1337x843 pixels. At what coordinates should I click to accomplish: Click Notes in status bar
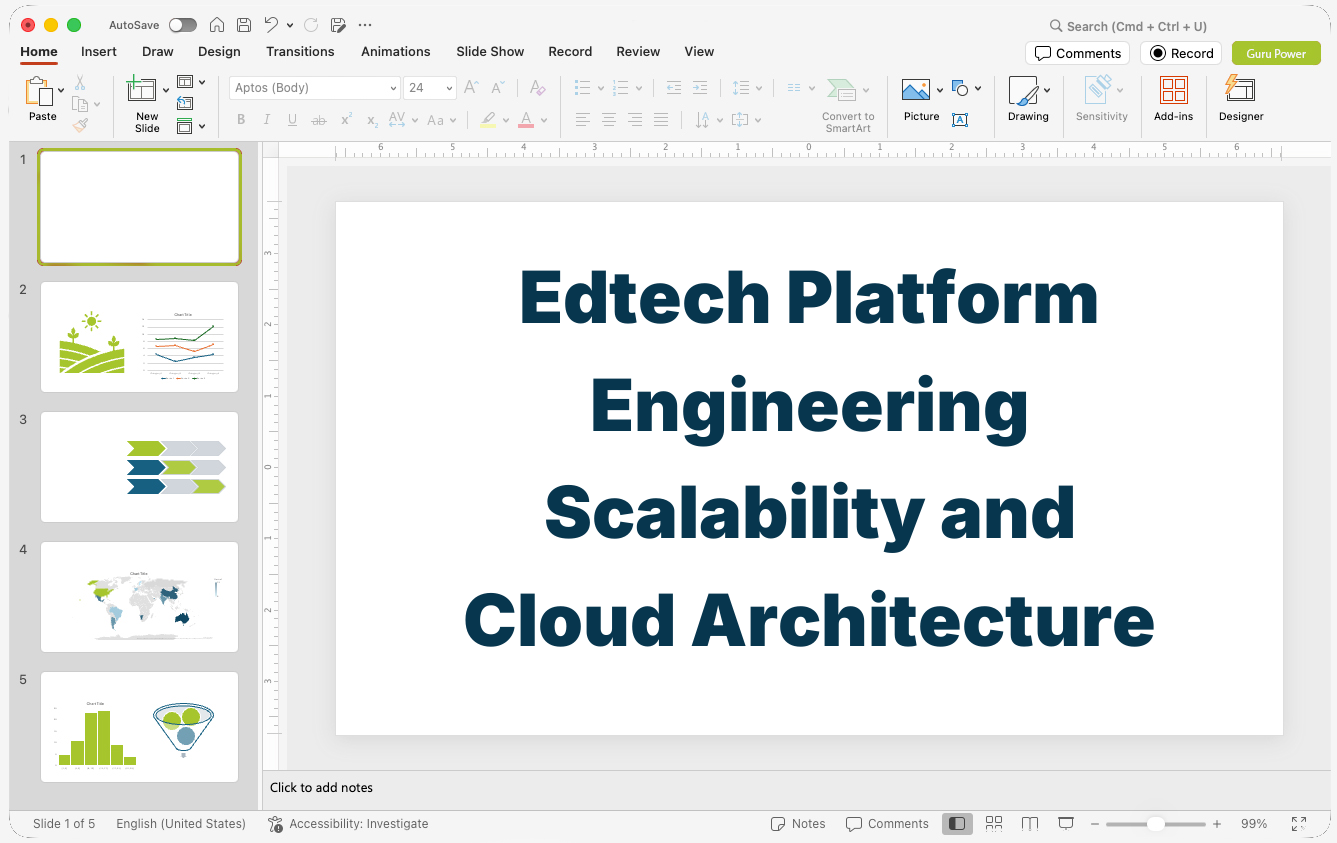pos(798,824)
